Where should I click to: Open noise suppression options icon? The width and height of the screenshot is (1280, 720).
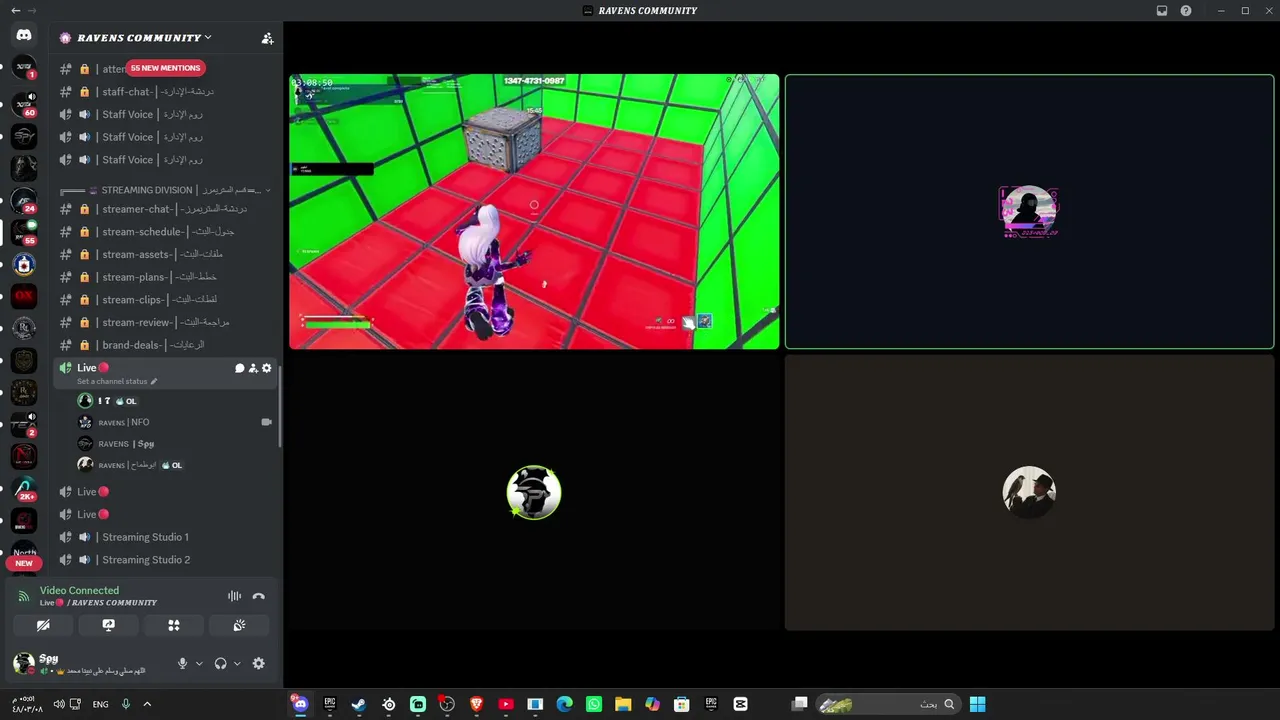[x=234, y=596]
